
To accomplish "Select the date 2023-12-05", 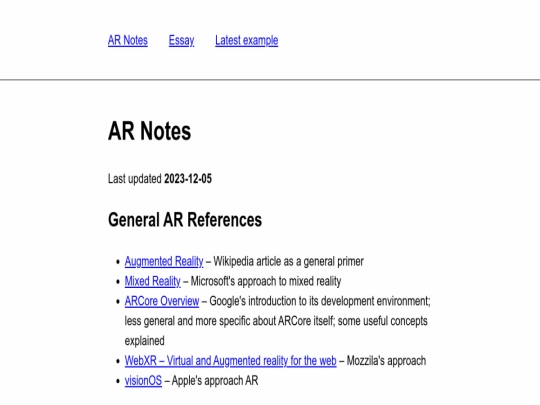I will click(x=188, y=179).
